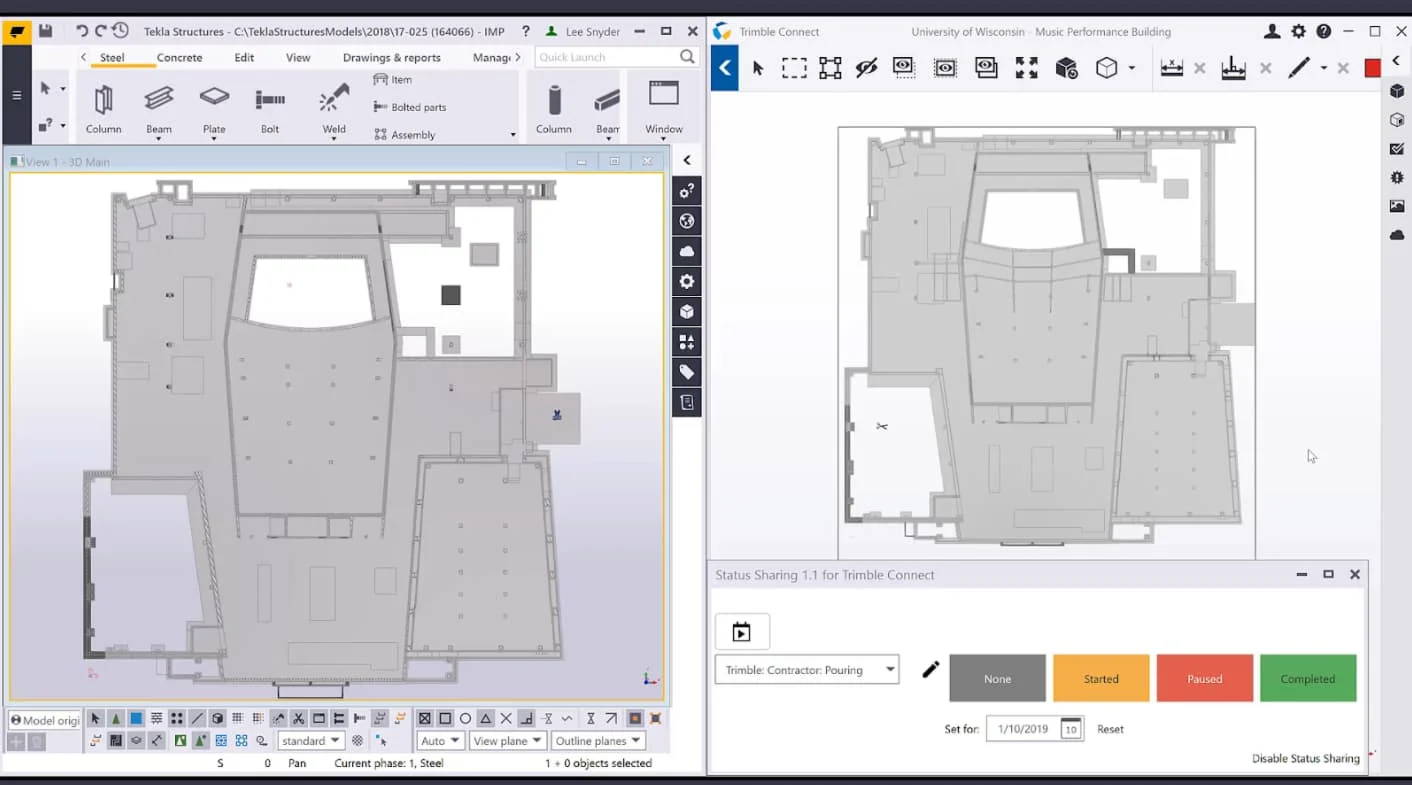Save the Tekla model with disk icon
The image size is (1412, 785).
[x=45, y=31]
